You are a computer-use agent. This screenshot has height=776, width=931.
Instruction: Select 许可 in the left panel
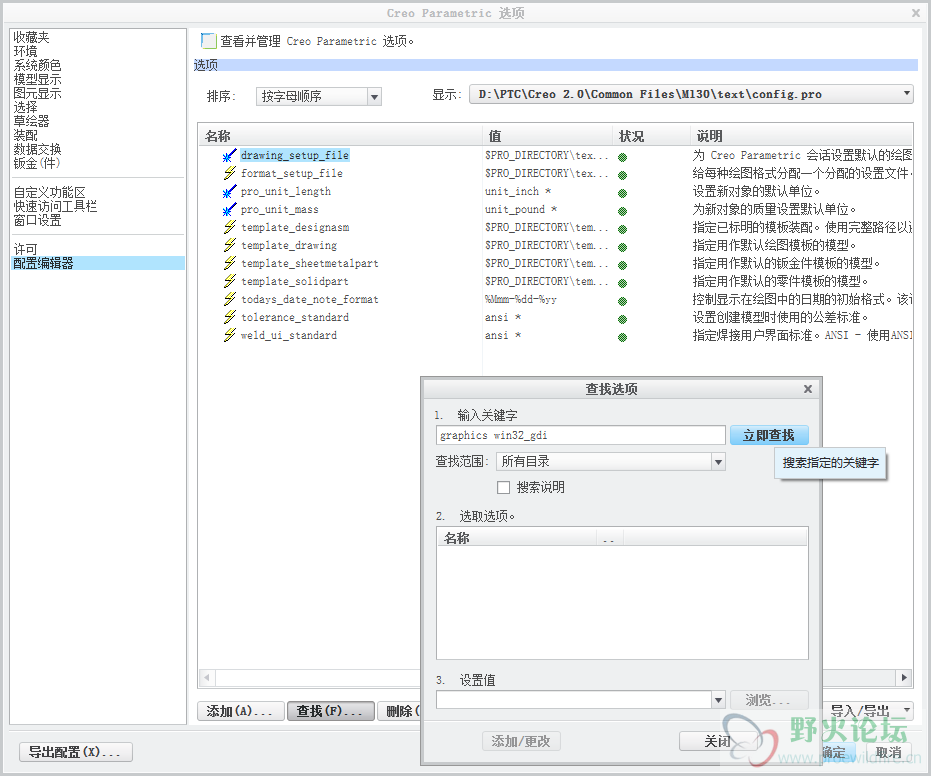pyautogui.click(x=26, y=249)
